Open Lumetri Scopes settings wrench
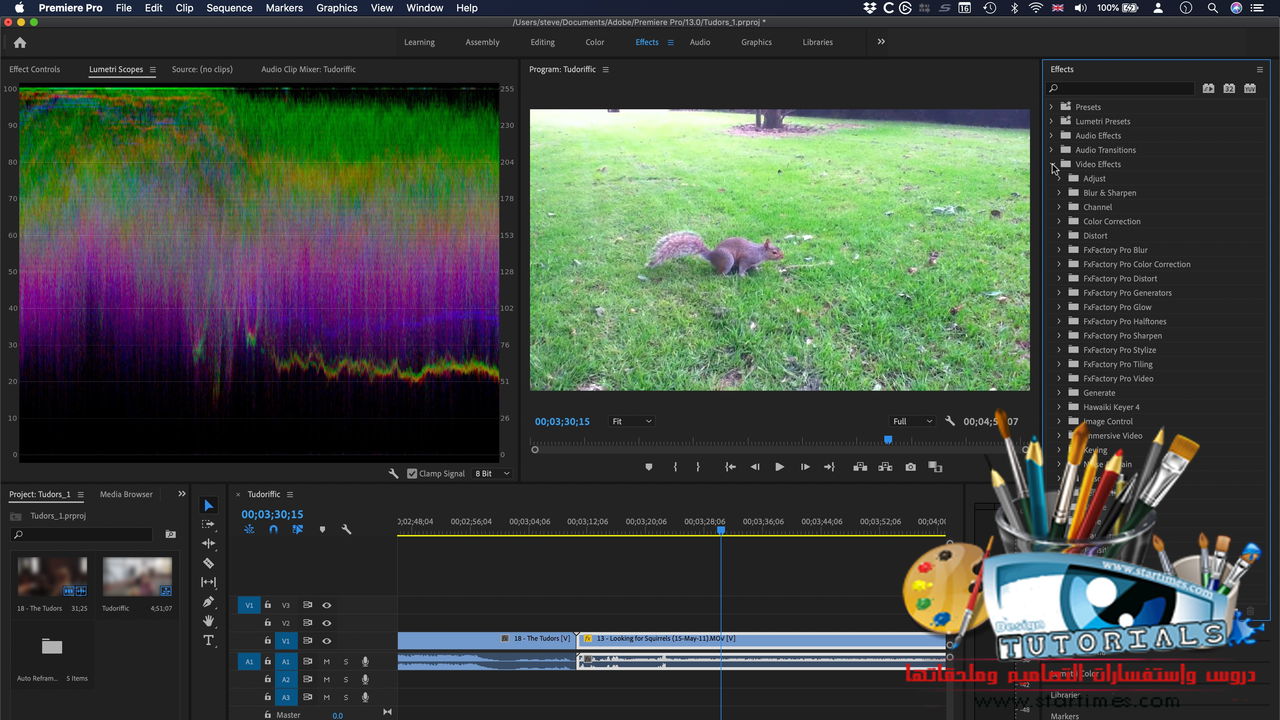1280x720 pixels. [394, 473]
